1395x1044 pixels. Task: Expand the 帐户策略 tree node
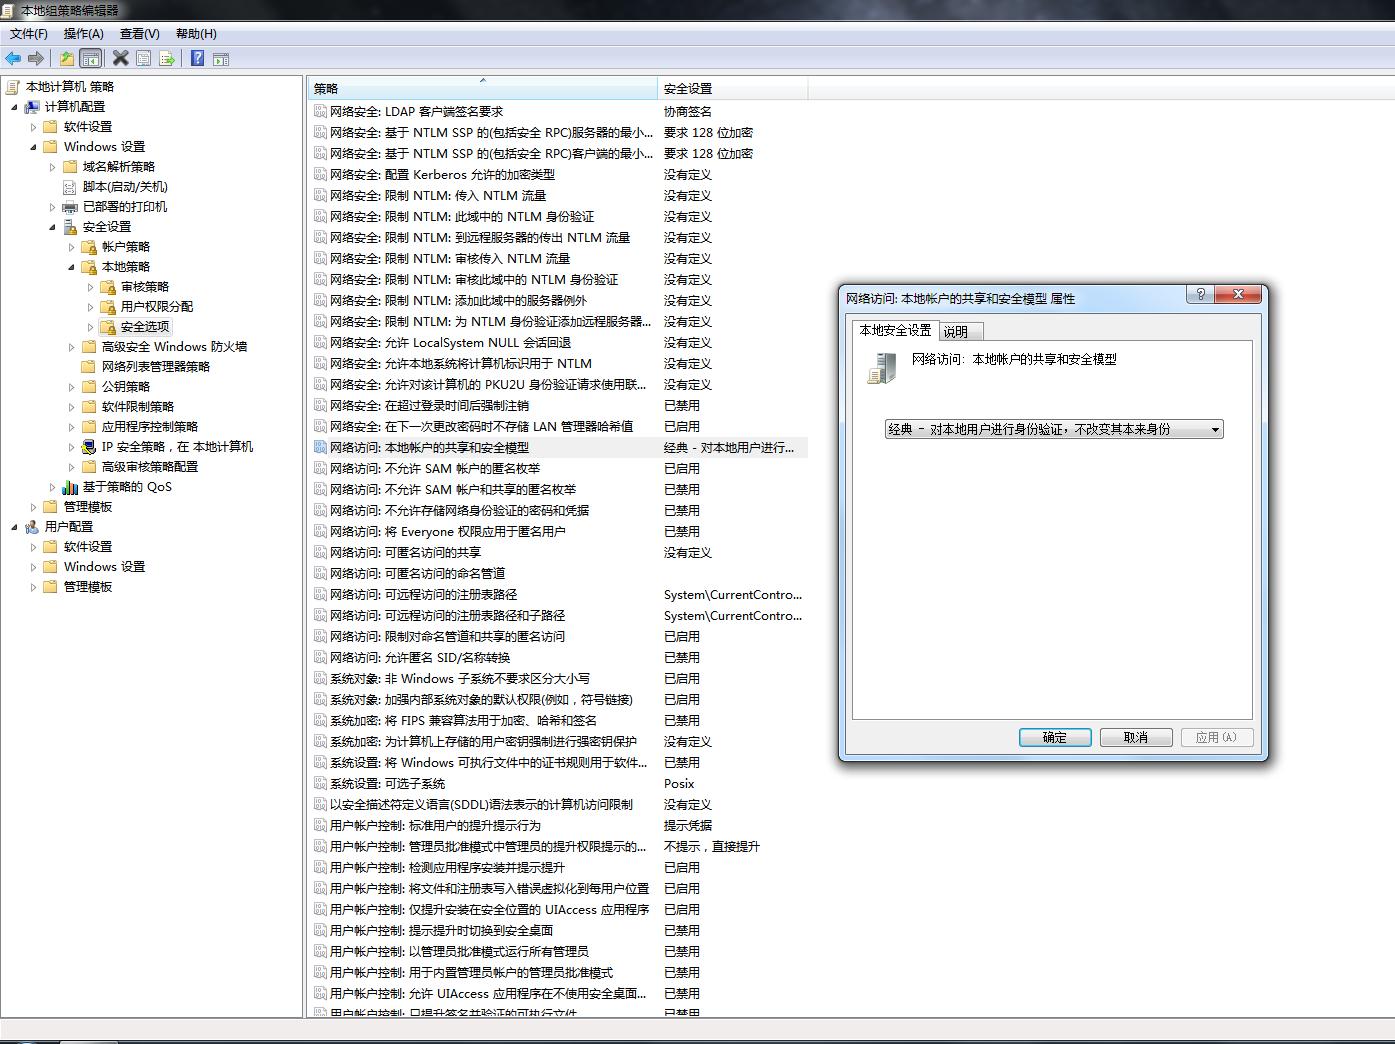[72, 247]
